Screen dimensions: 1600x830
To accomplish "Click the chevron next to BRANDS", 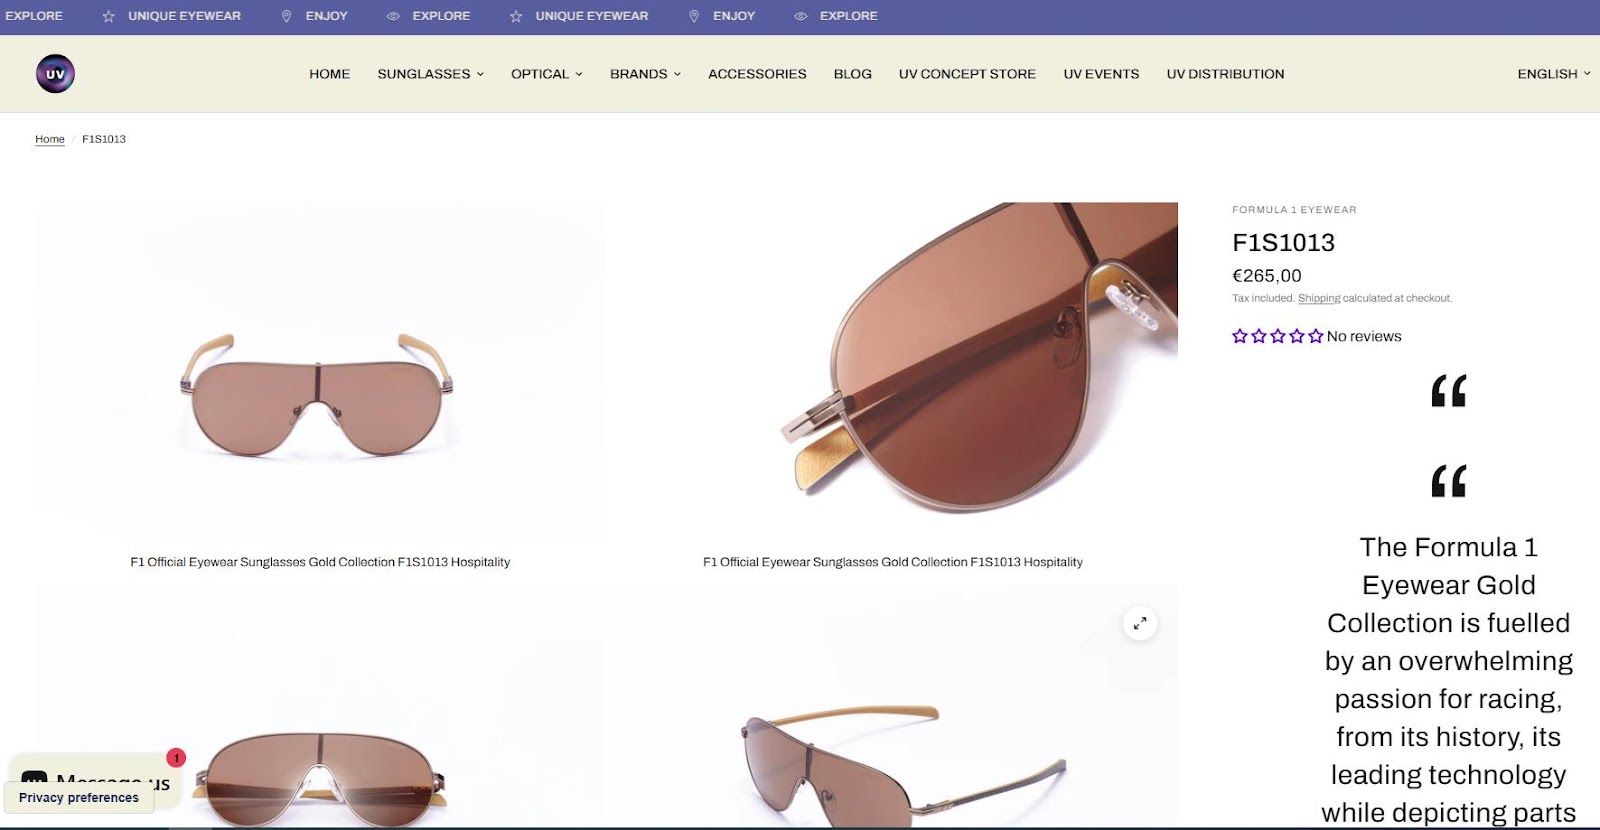I will (677, 74).
